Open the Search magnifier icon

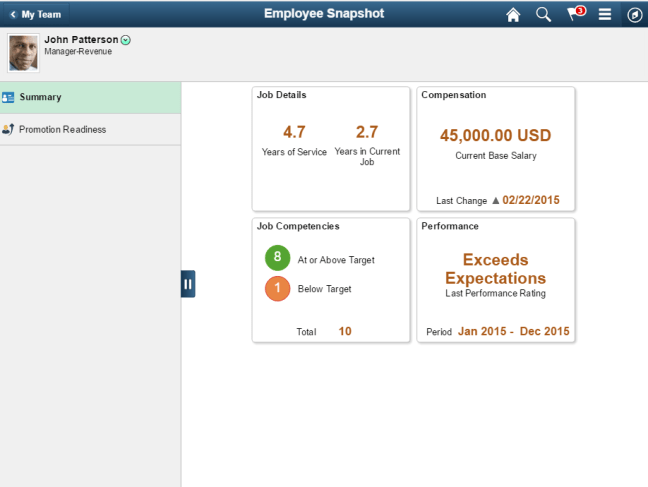pos(543,15)
